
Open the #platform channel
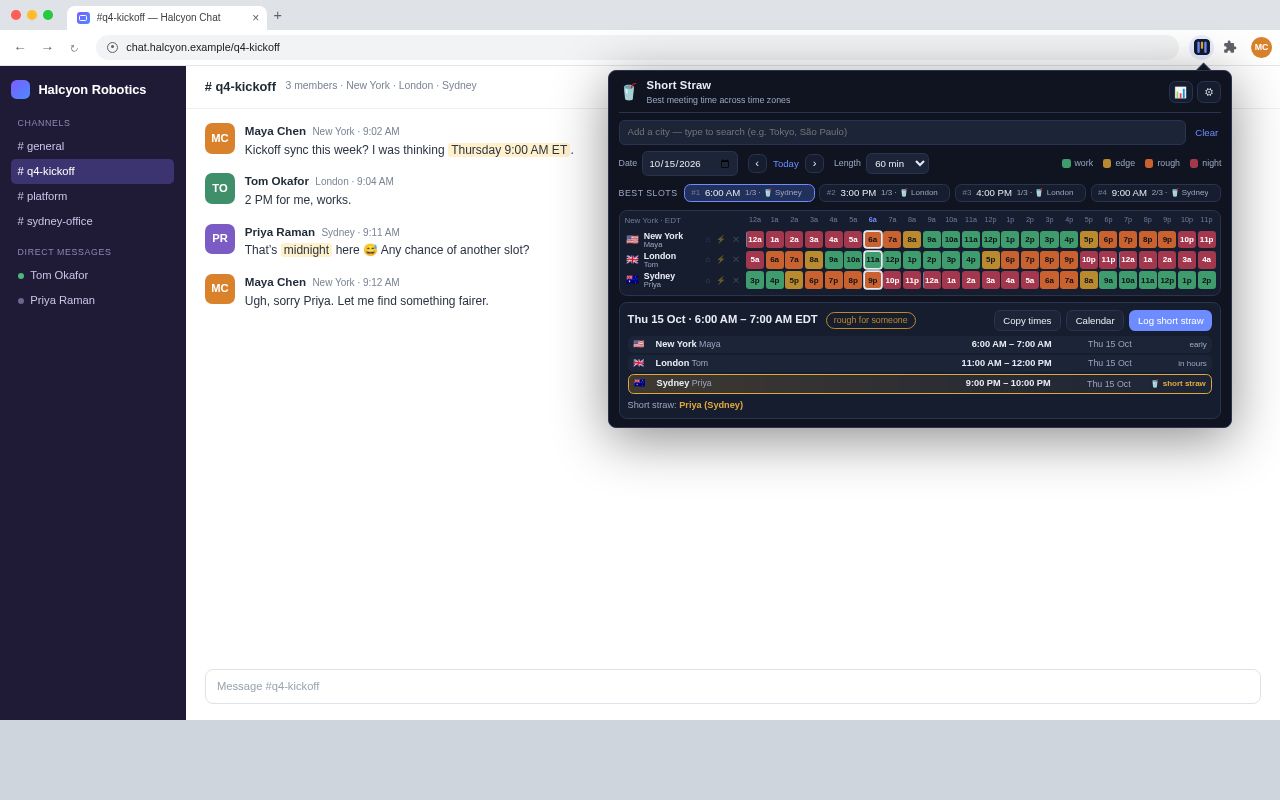[x=92, y=196]
